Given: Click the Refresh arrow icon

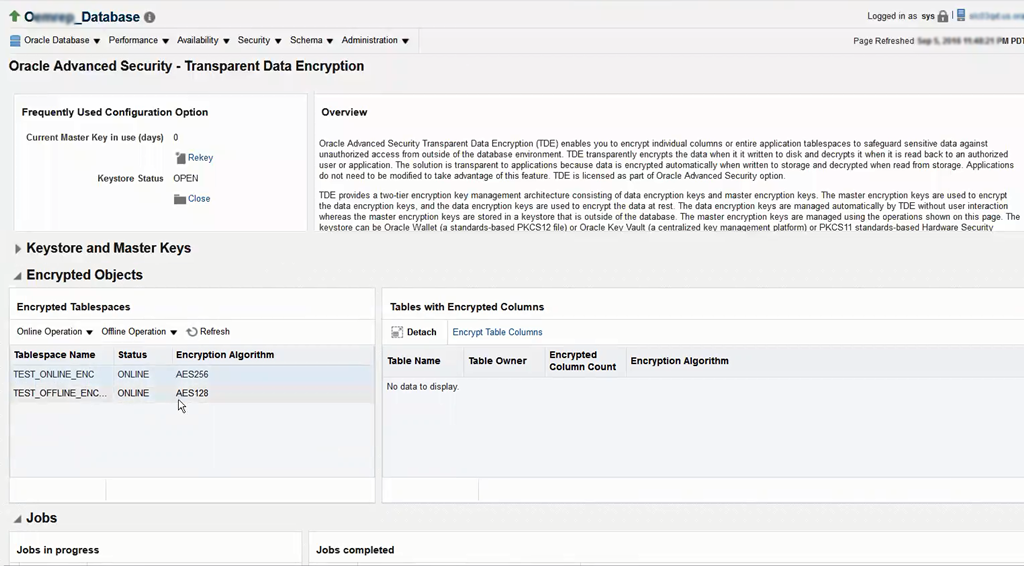Looking at the screenshot, I should [192, 332].
